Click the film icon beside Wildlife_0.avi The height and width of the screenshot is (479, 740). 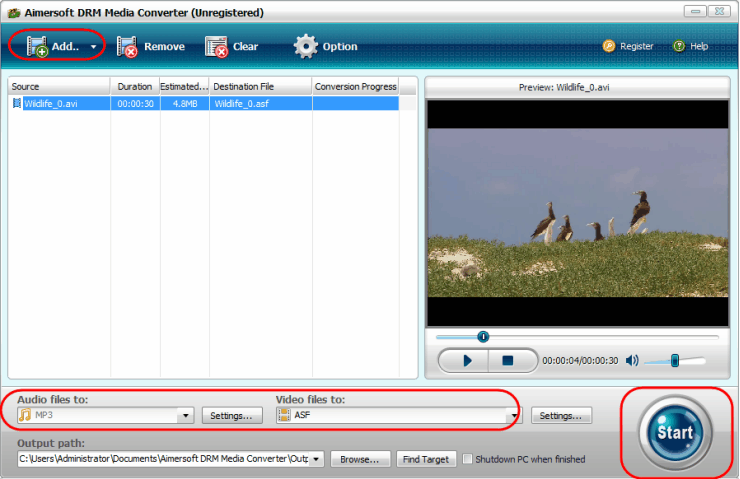click(x=17, y=103)
